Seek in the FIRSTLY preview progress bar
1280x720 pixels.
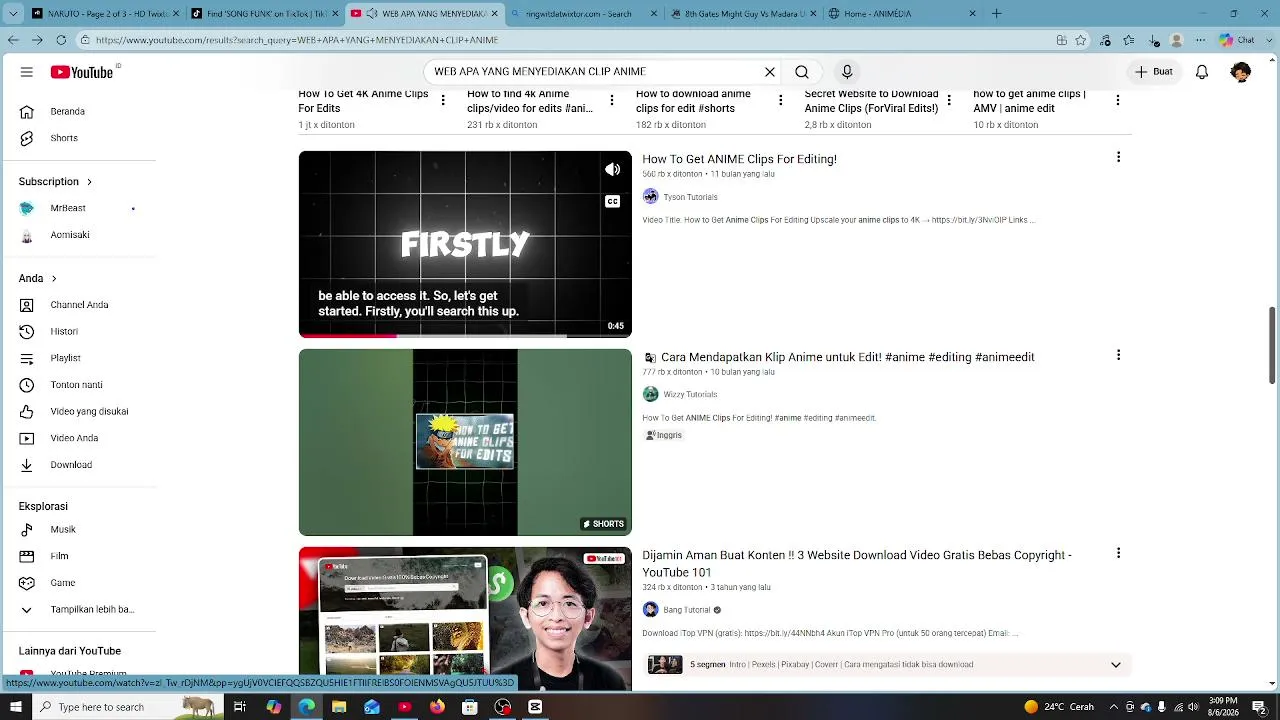465,335
